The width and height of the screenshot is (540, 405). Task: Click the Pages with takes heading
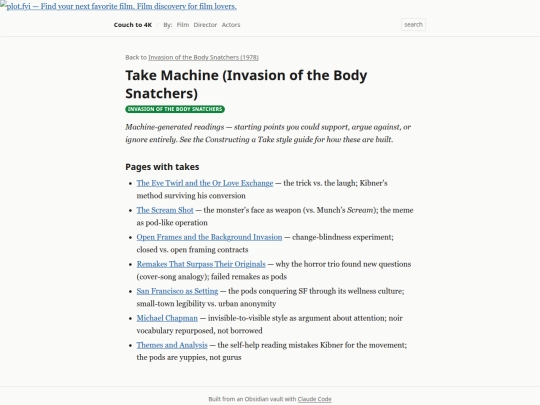pyautogui.click(x=162, y=167)
